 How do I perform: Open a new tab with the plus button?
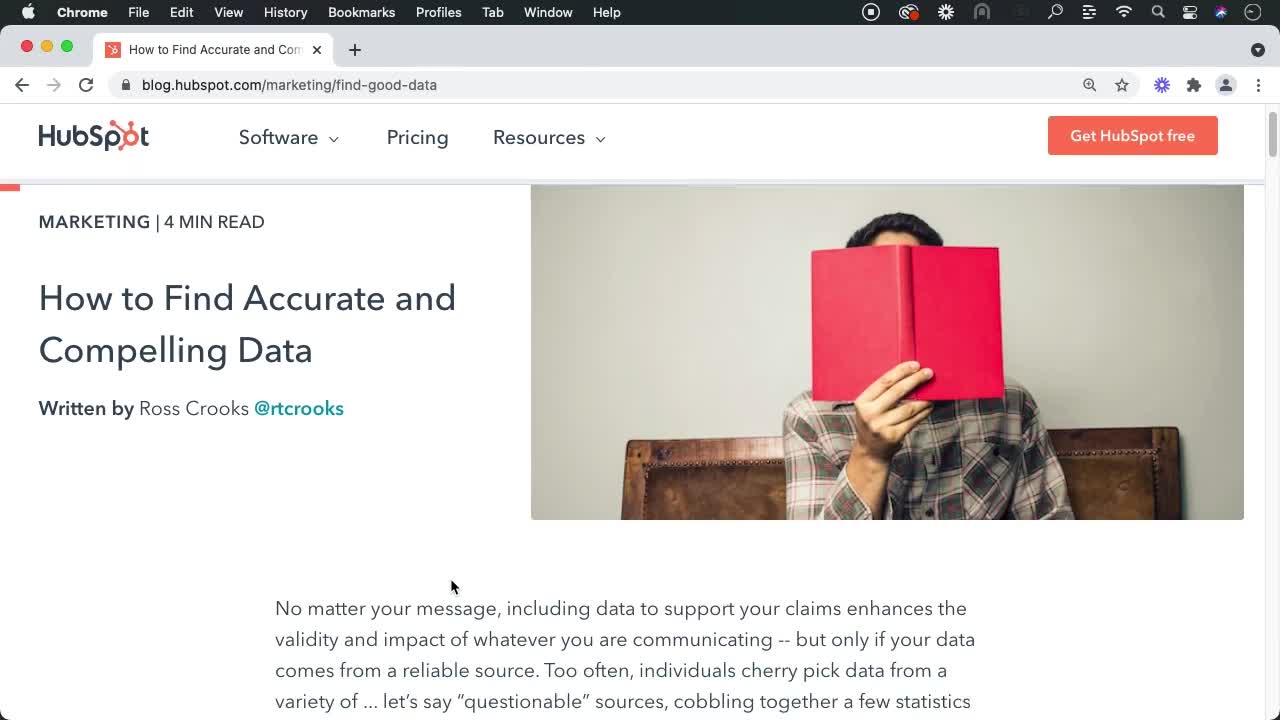point(355,49)
